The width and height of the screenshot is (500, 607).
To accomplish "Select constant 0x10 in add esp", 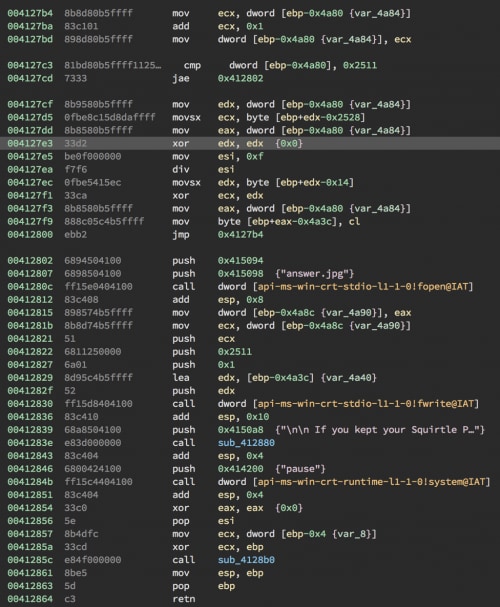I will point(257,417).
